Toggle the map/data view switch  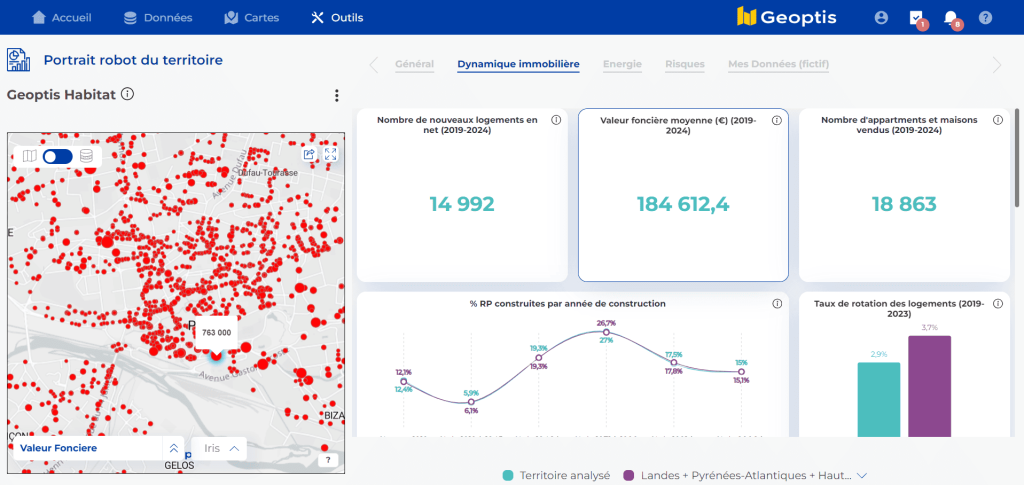pyautogui.click(x=58, y=156)
